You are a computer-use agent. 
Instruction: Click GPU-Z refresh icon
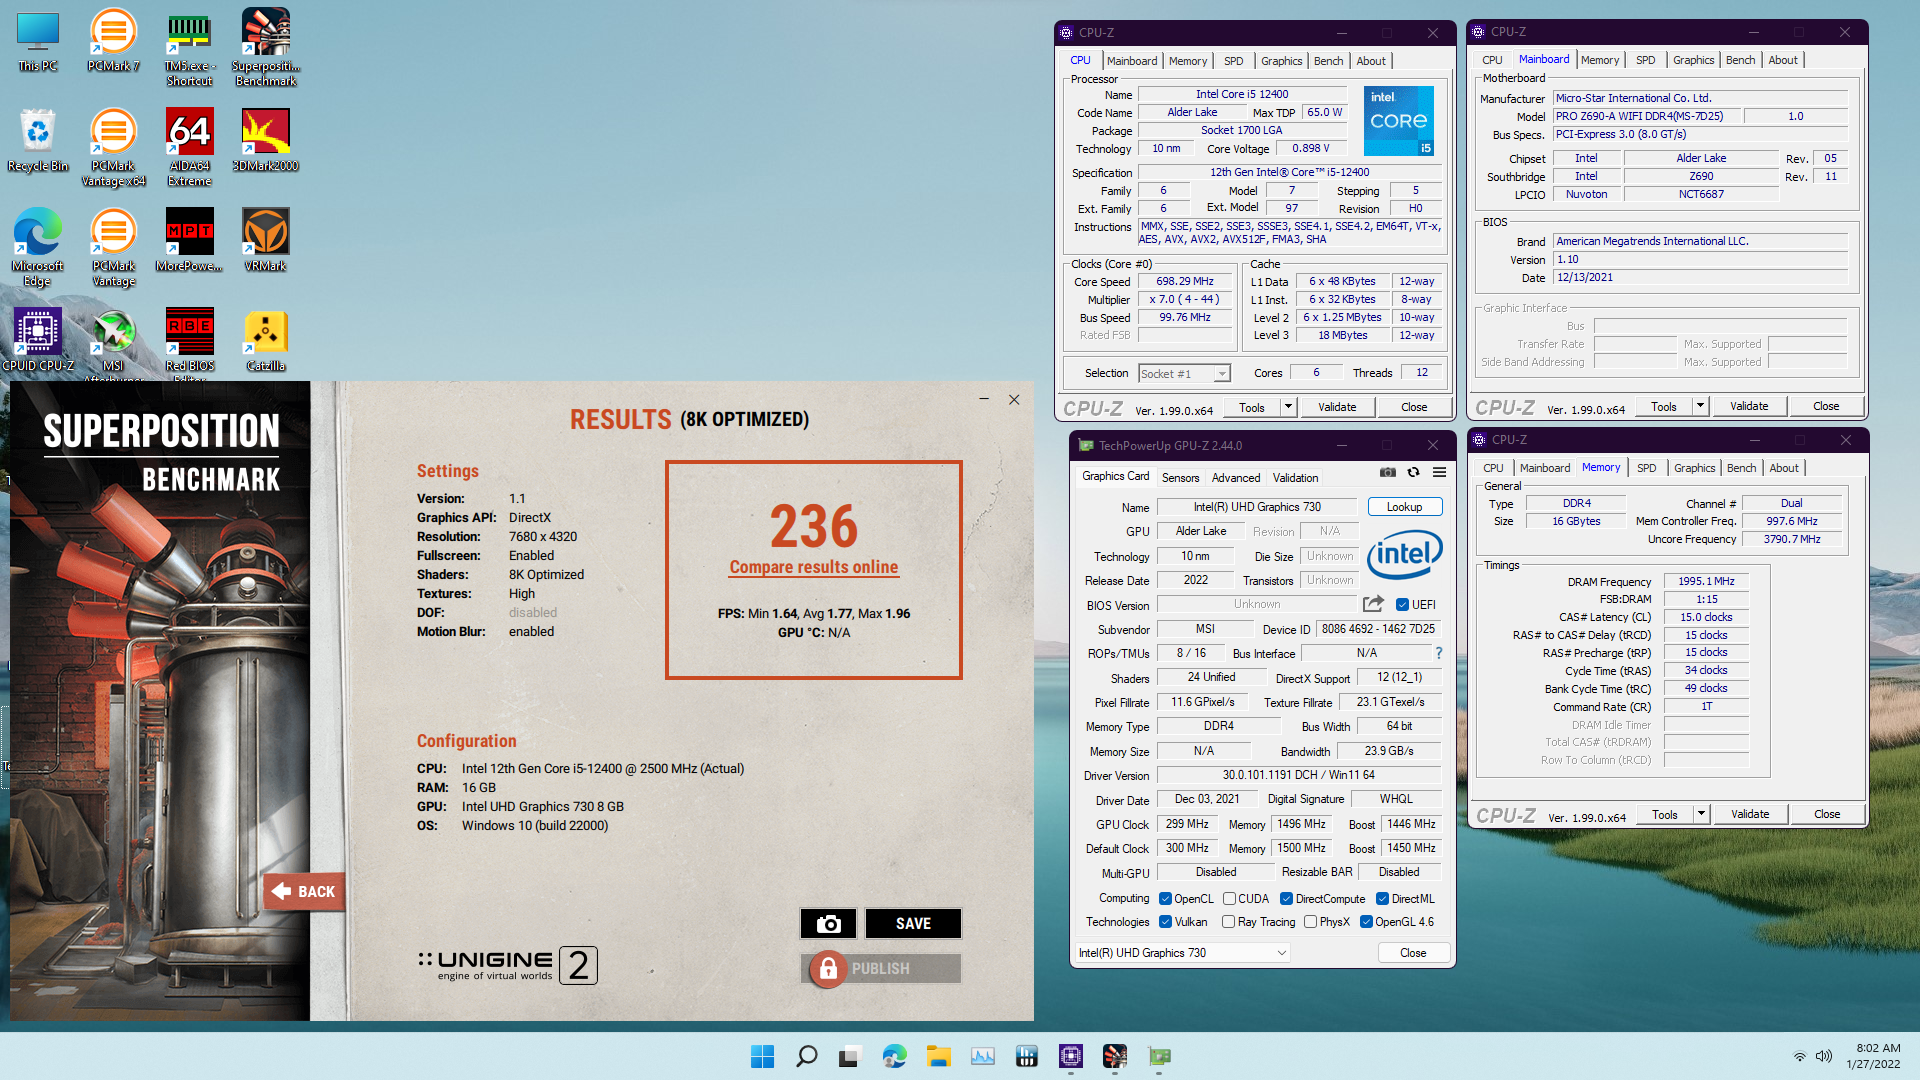point(1413,473)
